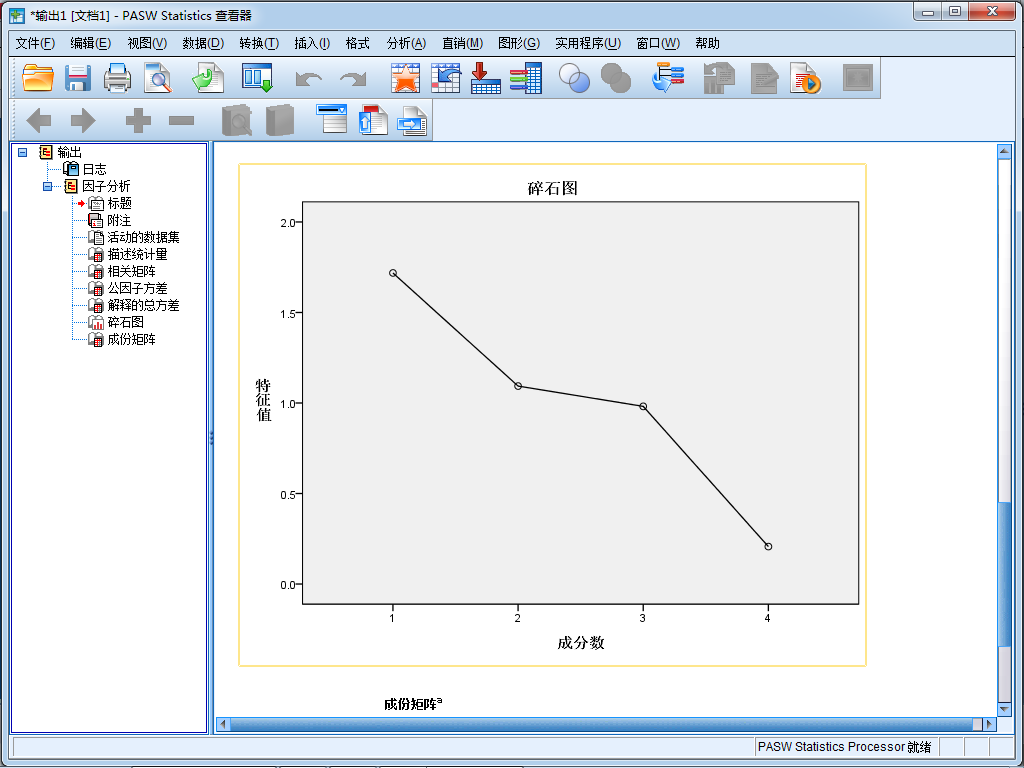
Task: Open the recall recent dialogs icon
Action: tap(257, 78)
